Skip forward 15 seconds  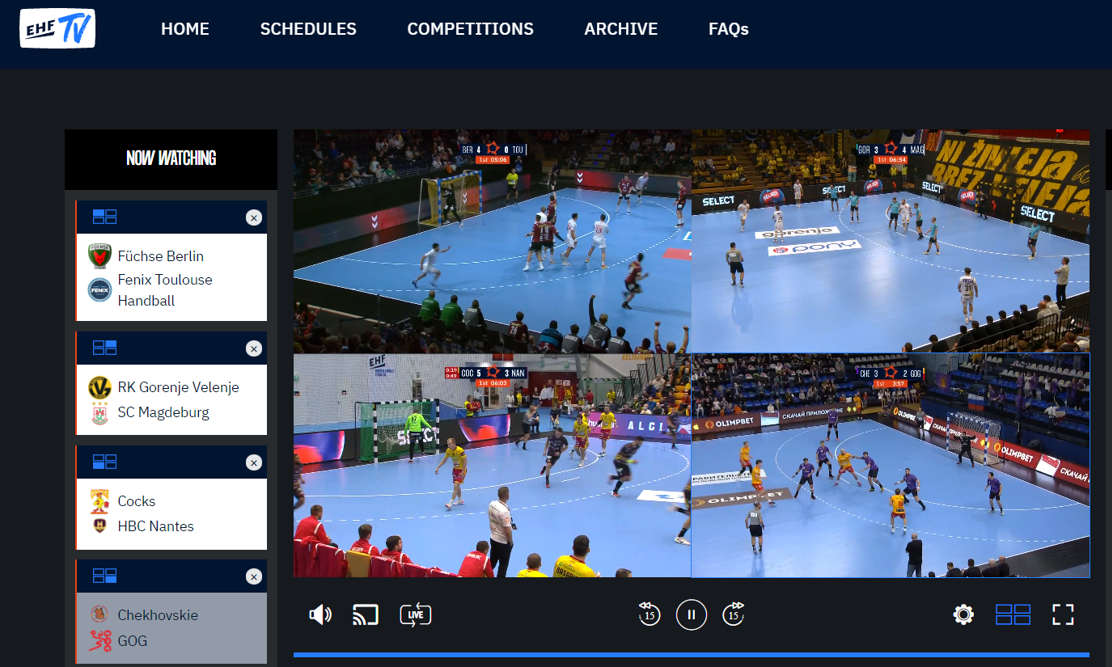(733, 614)
